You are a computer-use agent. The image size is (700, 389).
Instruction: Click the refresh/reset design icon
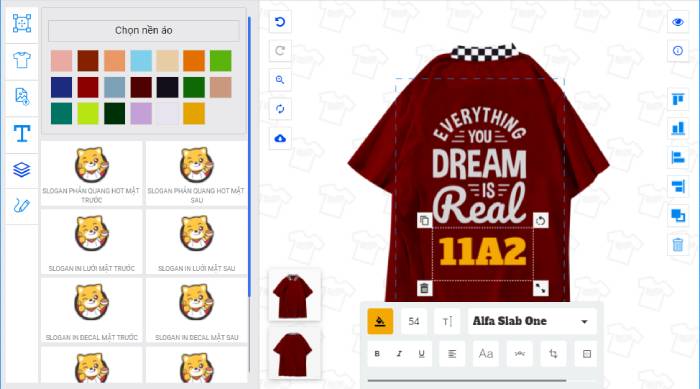280,109
